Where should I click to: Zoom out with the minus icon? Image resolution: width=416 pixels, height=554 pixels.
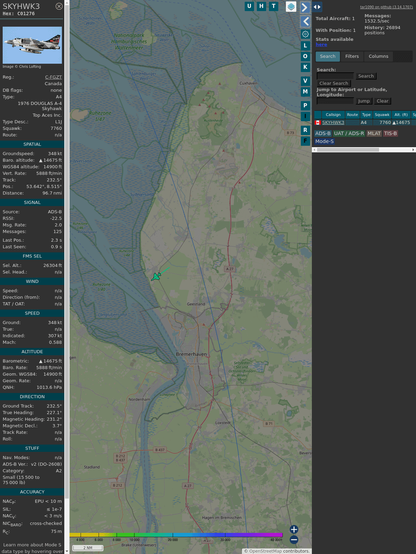click(294, 540)
